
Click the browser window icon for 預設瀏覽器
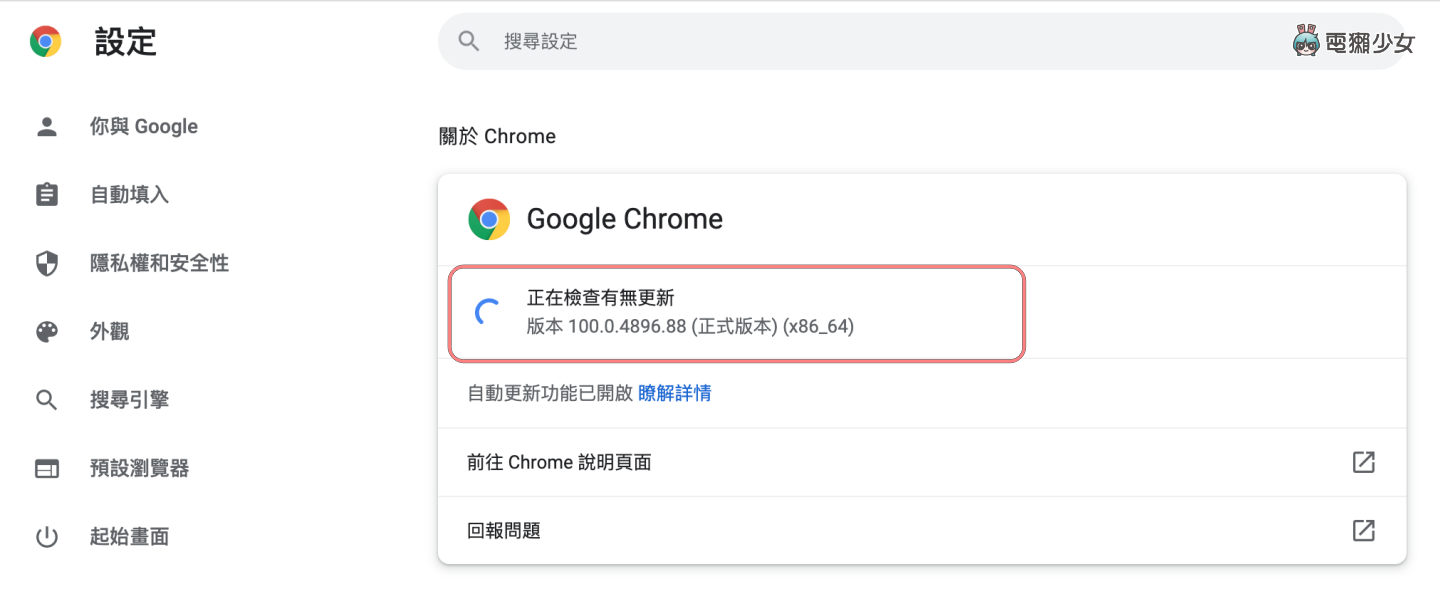pos(47,467)
